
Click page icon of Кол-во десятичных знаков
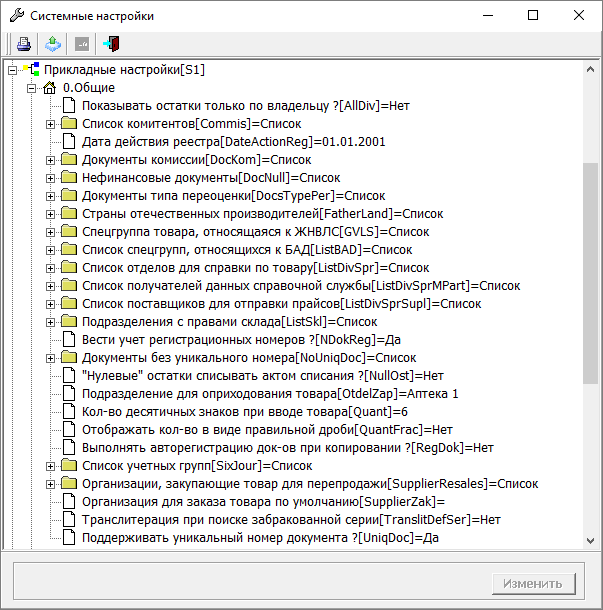69,412
